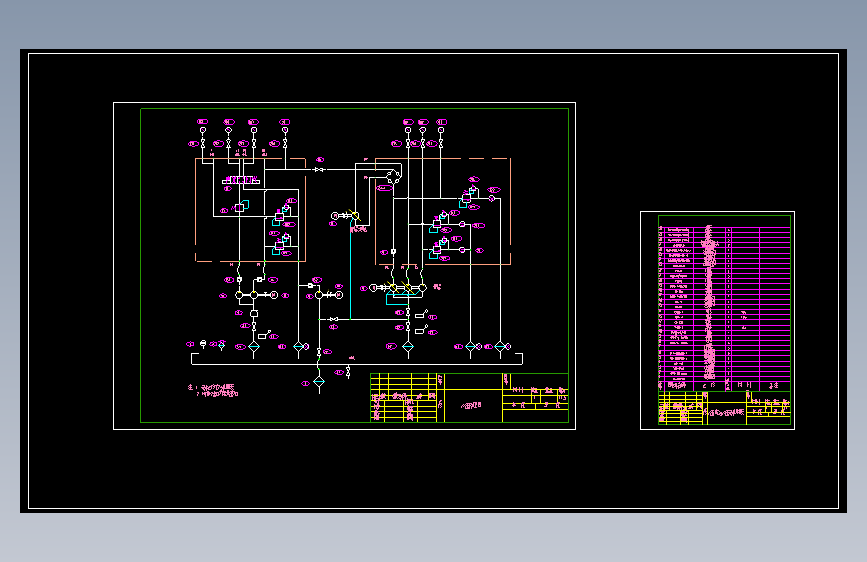Select the magenta parts list table sheet
This screenshot has height=562, width=867.
[717, 320]
